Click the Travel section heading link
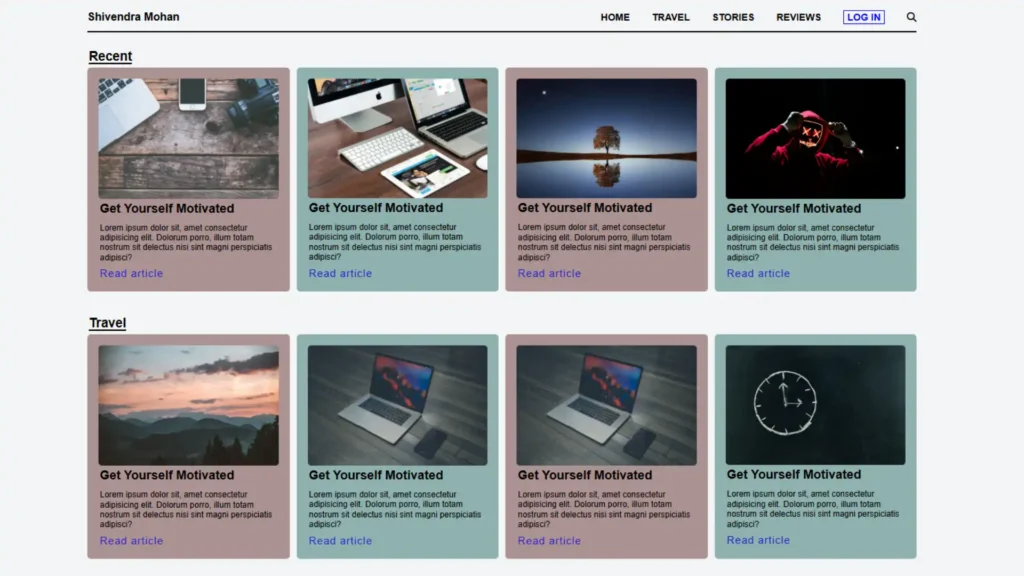 click(x=107, y=322)
